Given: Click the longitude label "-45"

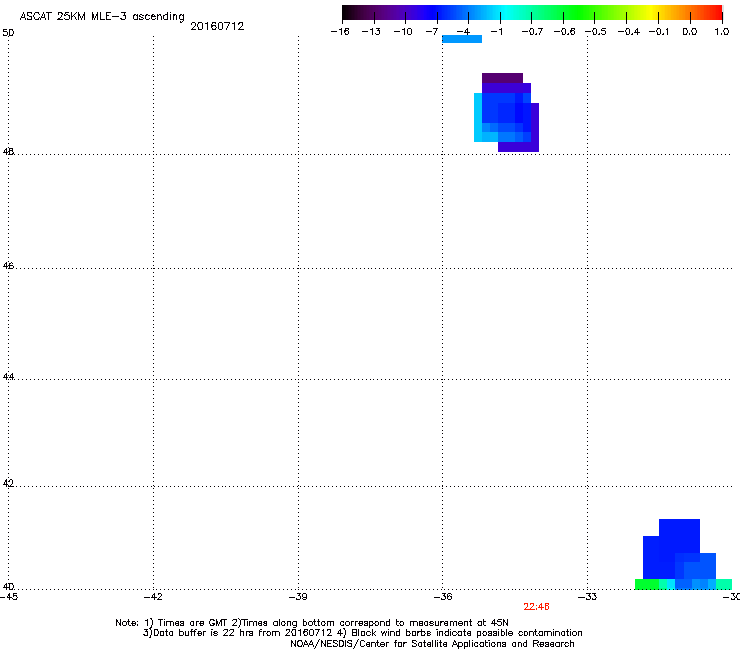Looking at the screenshot, I should point(9,597).
